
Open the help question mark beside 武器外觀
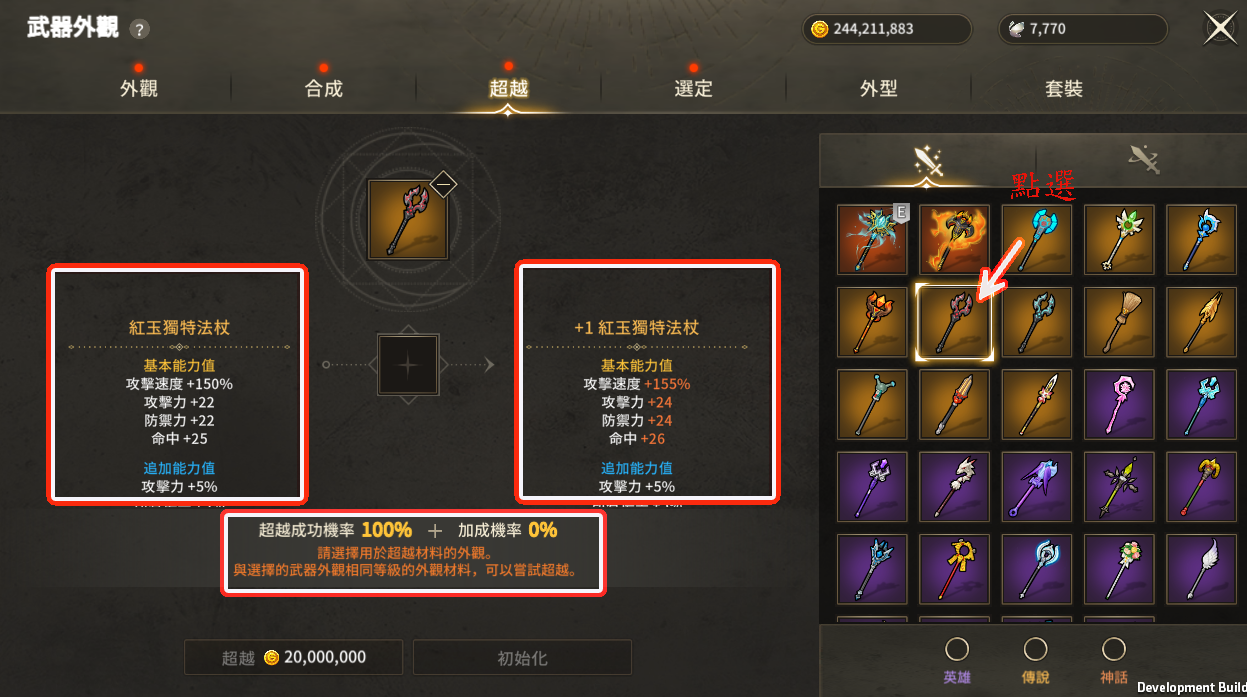(x=140, y=29)
